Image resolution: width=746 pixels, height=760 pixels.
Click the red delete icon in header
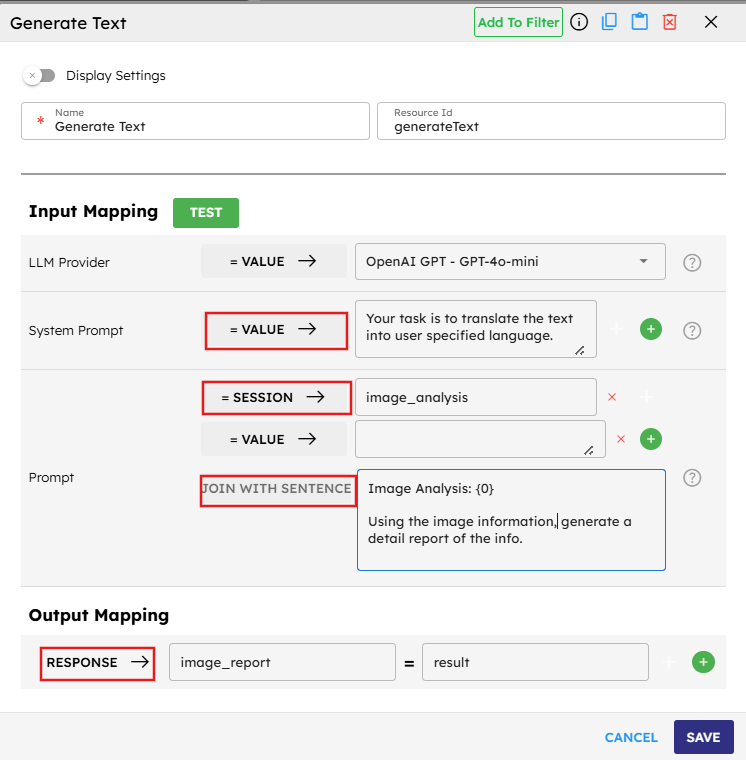click(670, 22)
